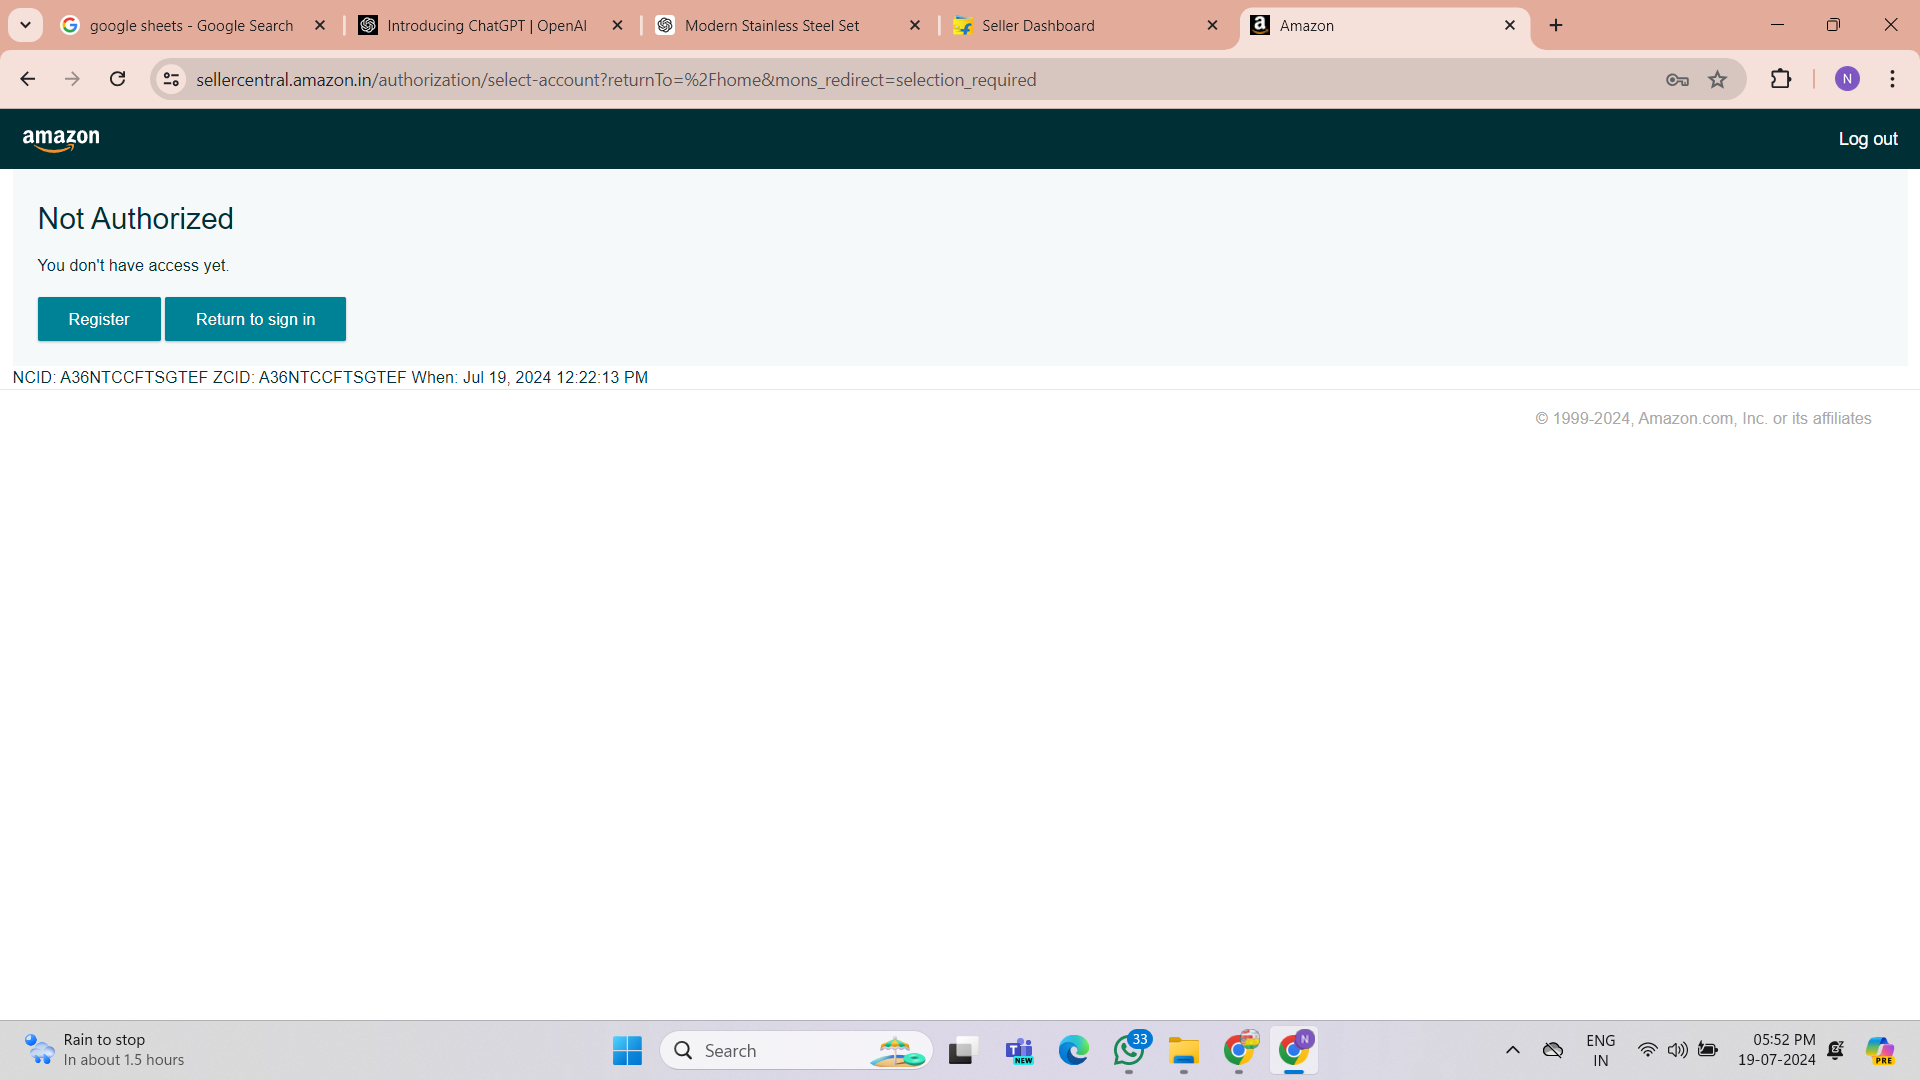Open the Chrome profile N avatar
This screenshot has width=1920, height=1080.
[1847, 79]
